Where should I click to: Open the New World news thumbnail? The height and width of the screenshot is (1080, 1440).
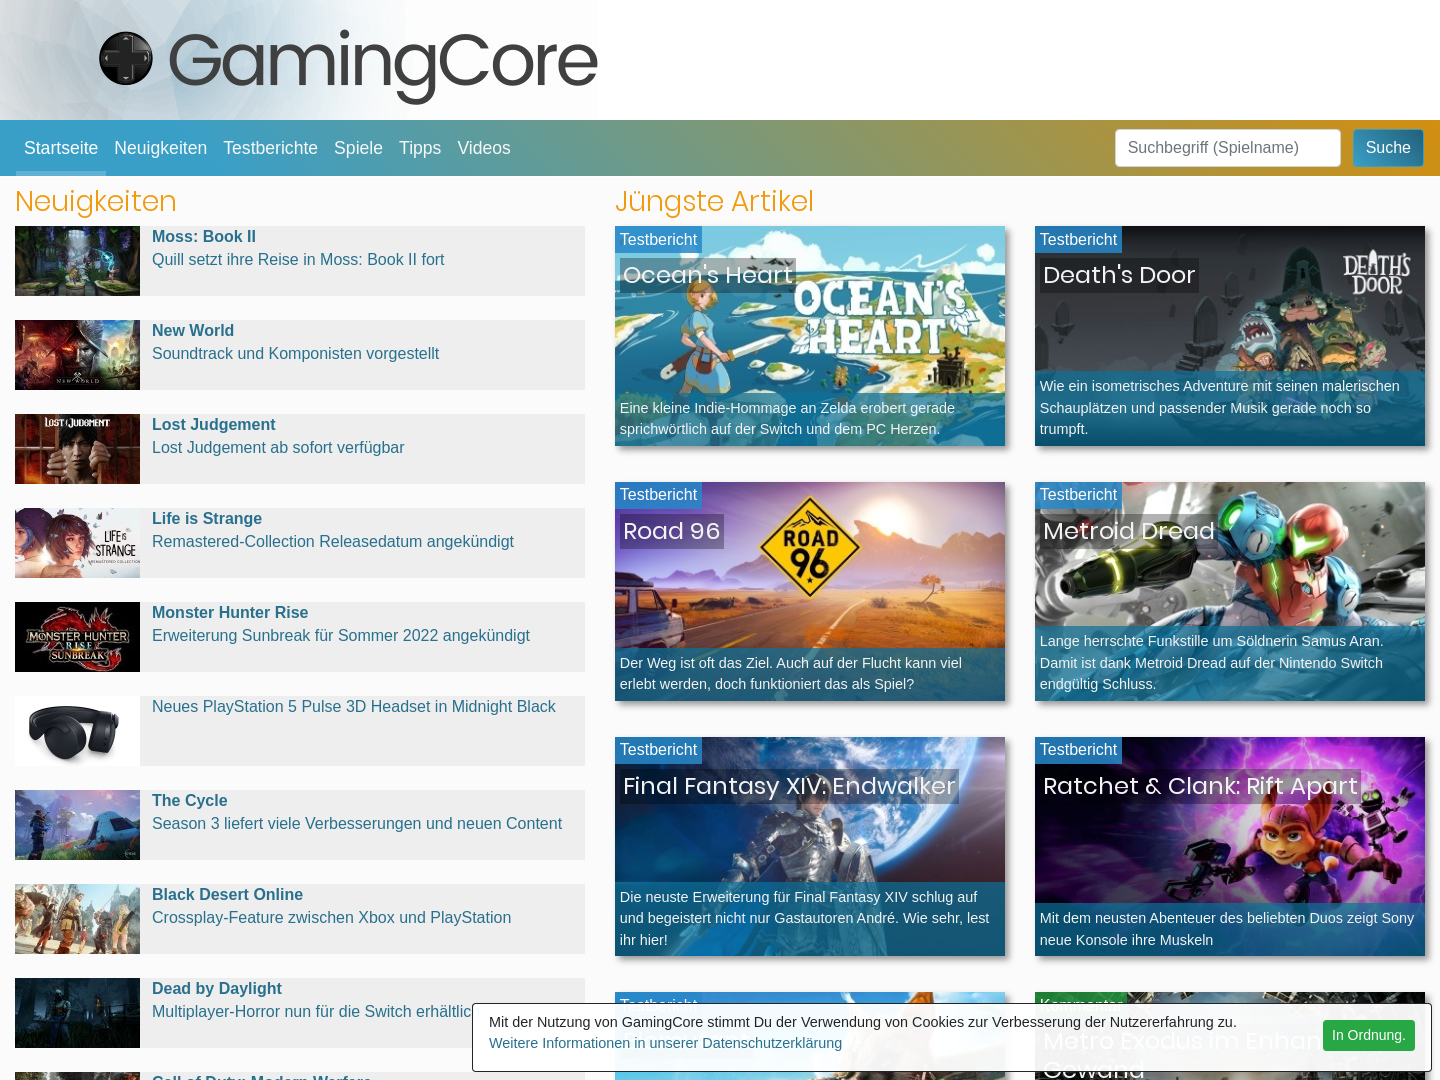point(77,355)
